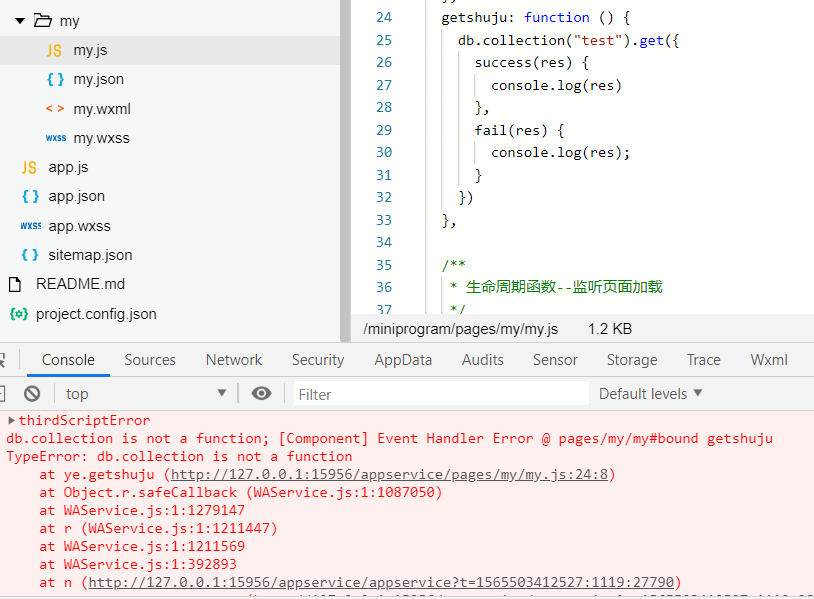Click the config icon beside project.config.json
The width and height of the screenshot is (814, 599).
tap(19, 314)
